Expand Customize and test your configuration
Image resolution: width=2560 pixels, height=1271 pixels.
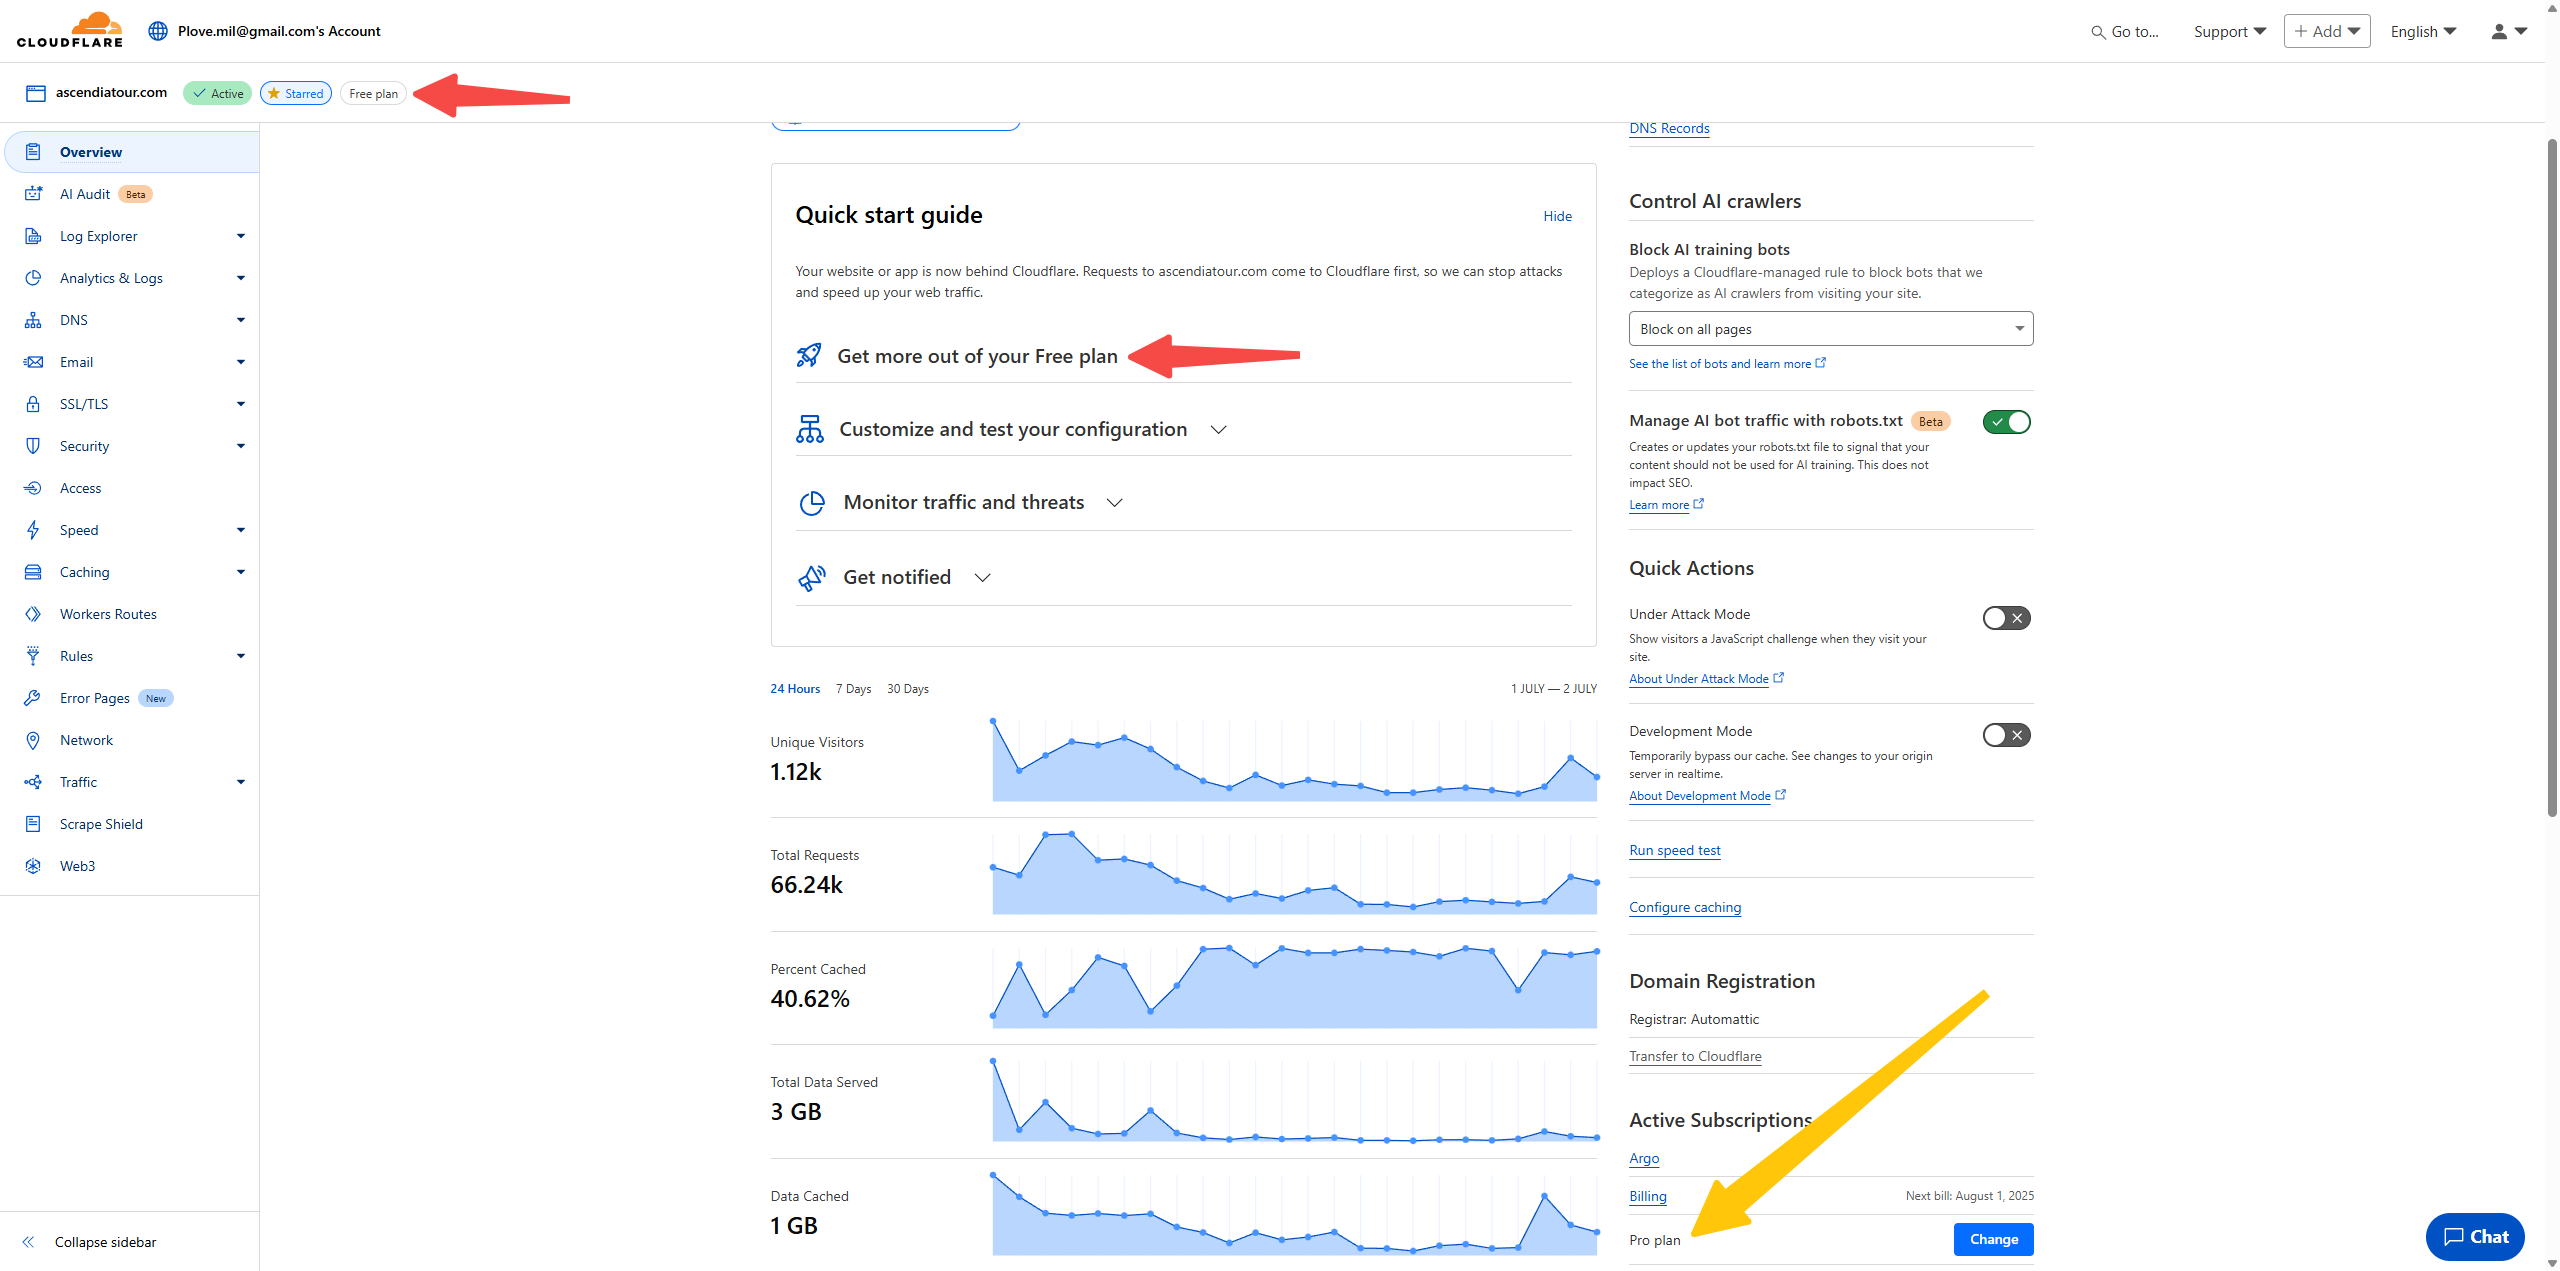1012,429
